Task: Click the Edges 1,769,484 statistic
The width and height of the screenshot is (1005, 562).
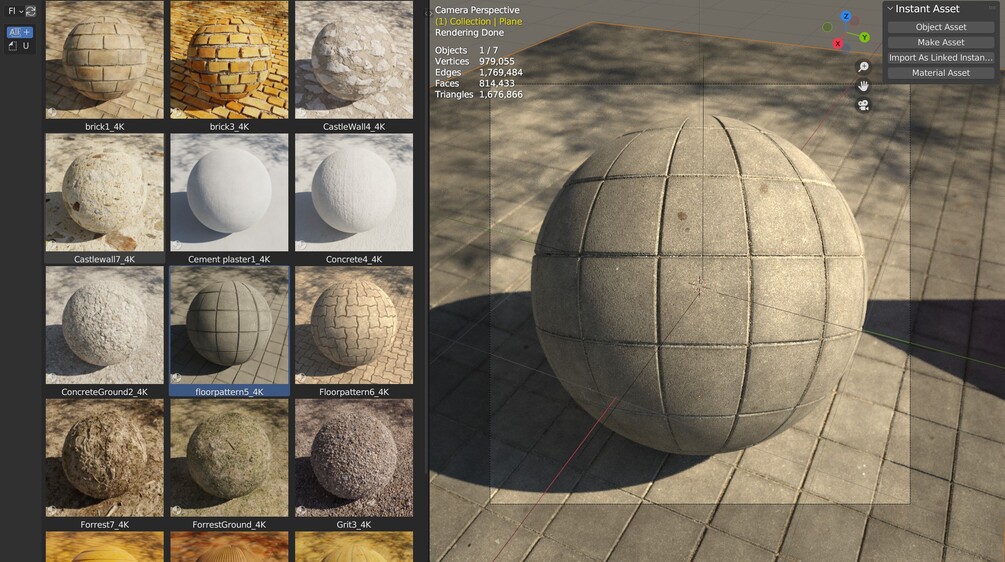Action: 478,72
